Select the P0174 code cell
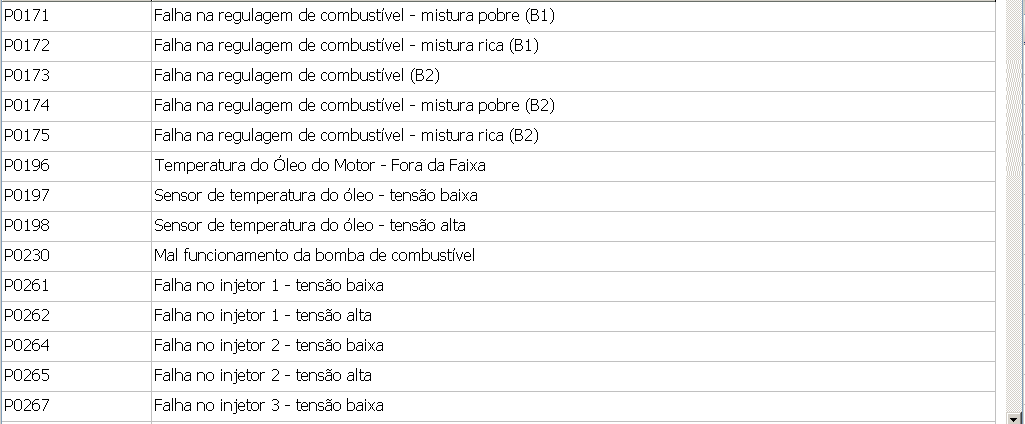1025x424 pixels. tap(27, 106)
